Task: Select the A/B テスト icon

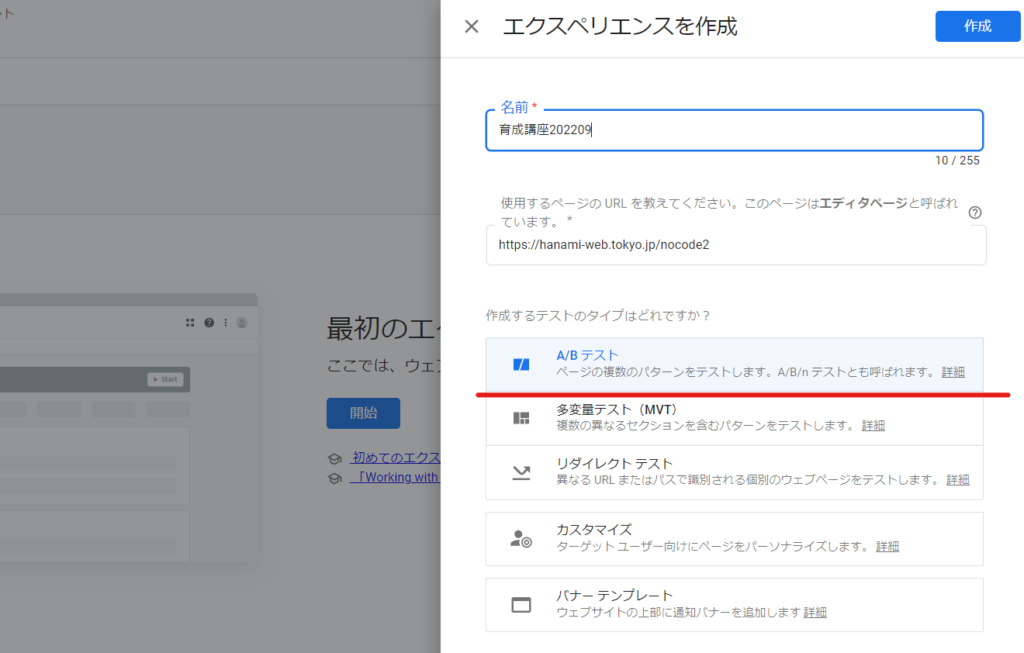Action: click(521, 364)
